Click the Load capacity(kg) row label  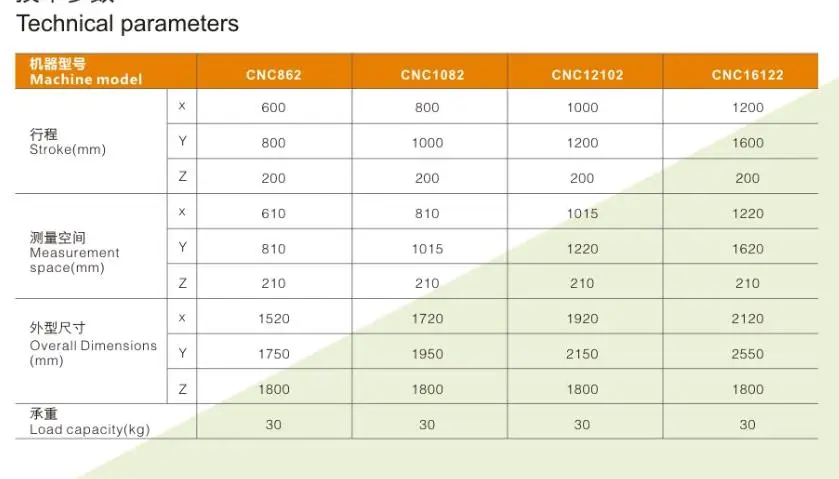point(89,422)
